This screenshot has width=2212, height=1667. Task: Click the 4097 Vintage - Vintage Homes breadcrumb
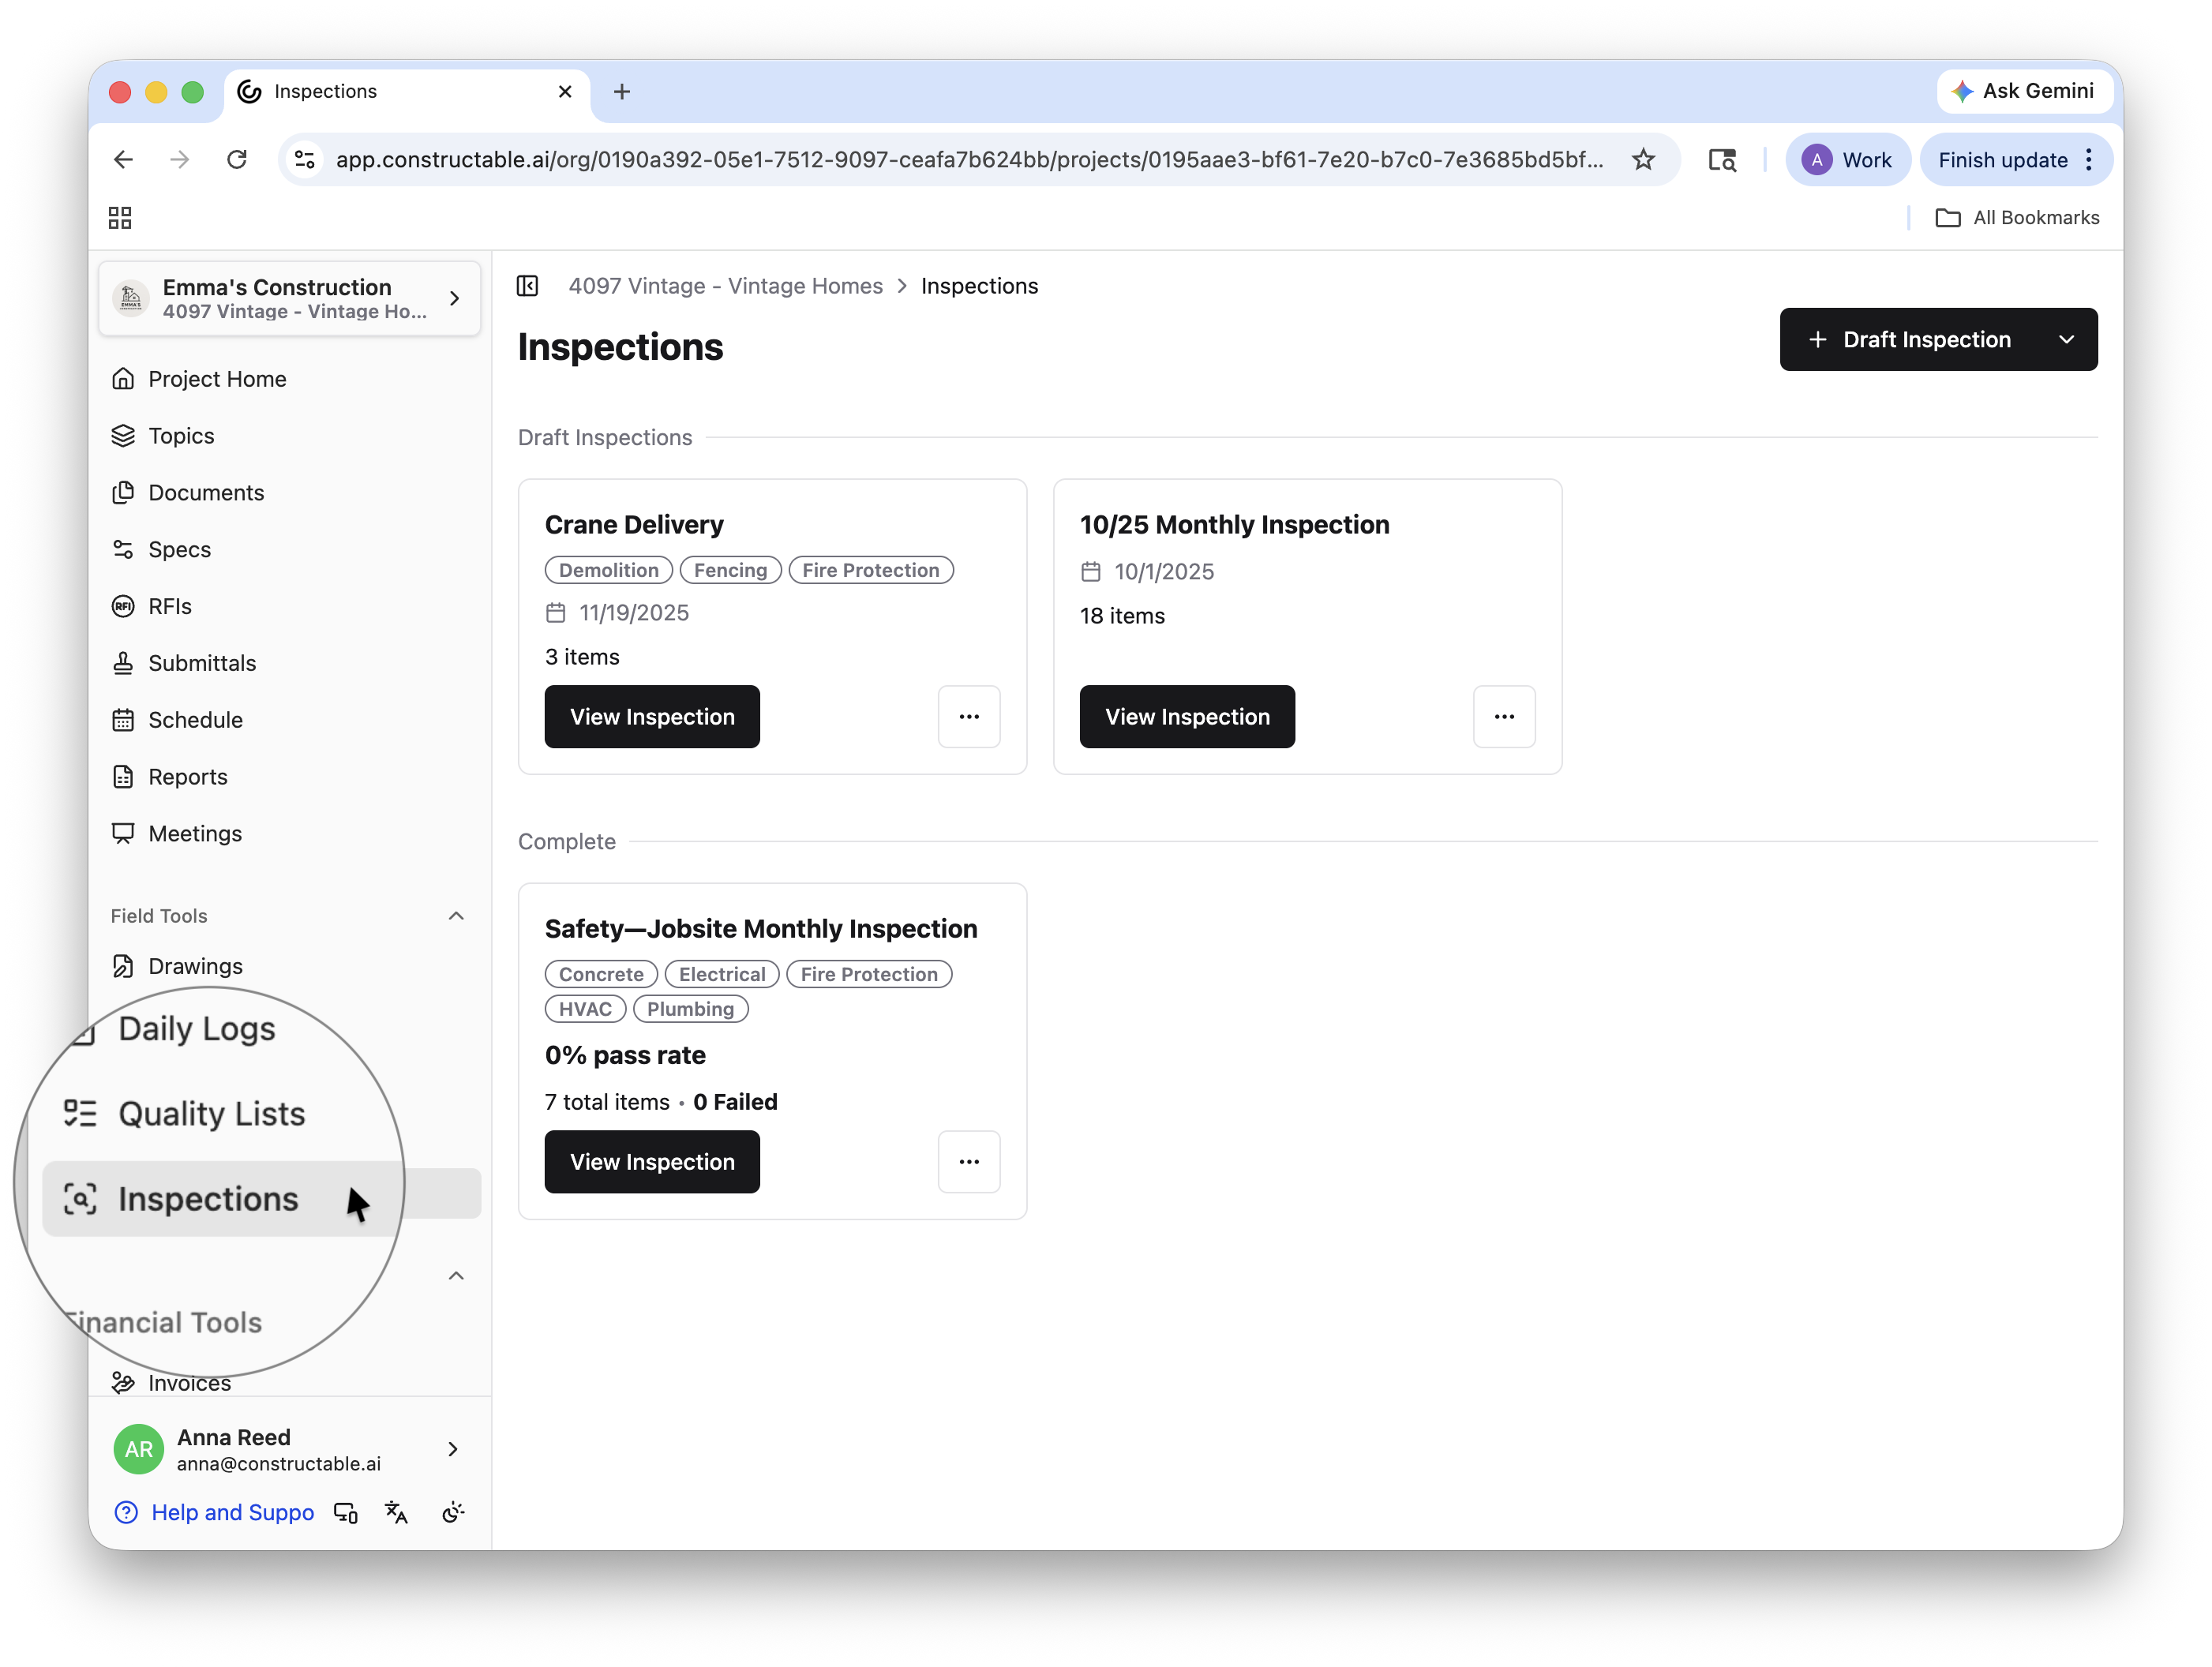[726, 286]
